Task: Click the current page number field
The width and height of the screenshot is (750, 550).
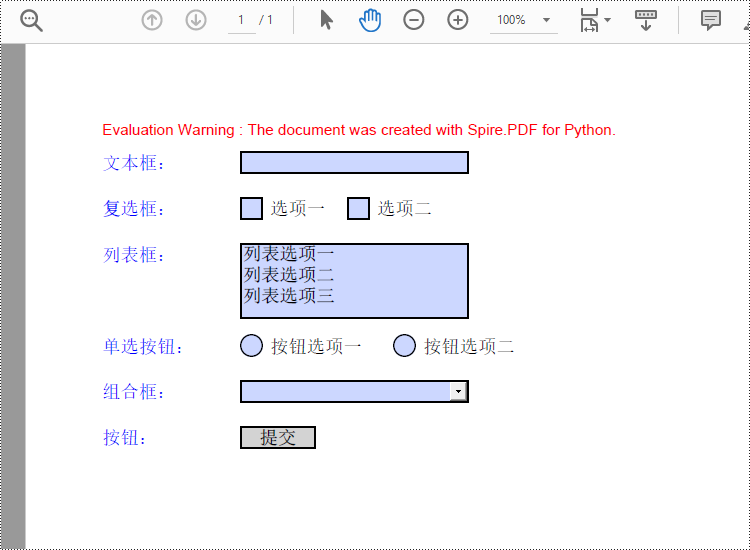Action: (242, 20)
